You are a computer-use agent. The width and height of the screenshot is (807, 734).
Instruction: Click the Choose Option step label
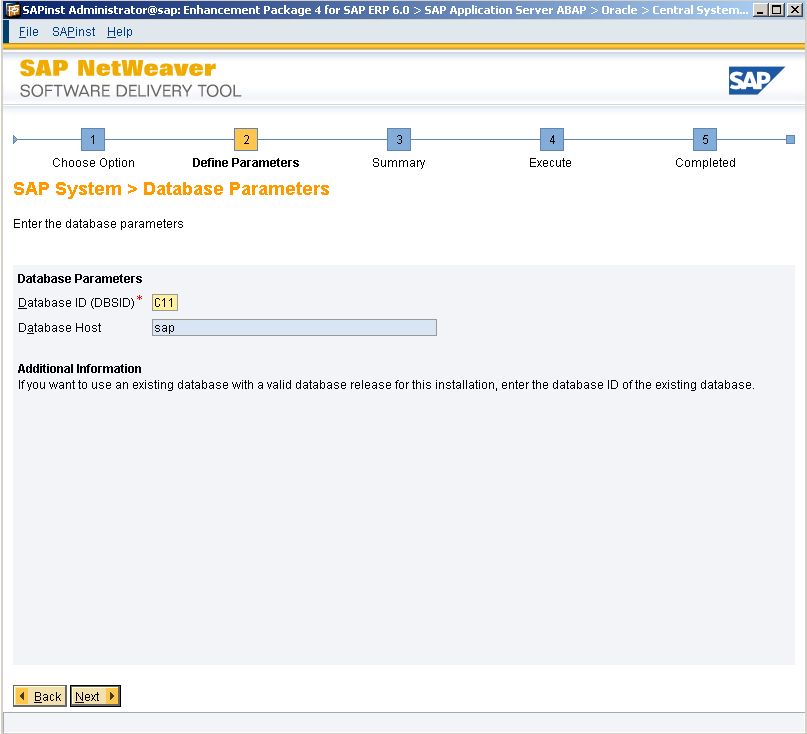pyautogui.click(x=93, y=163)
